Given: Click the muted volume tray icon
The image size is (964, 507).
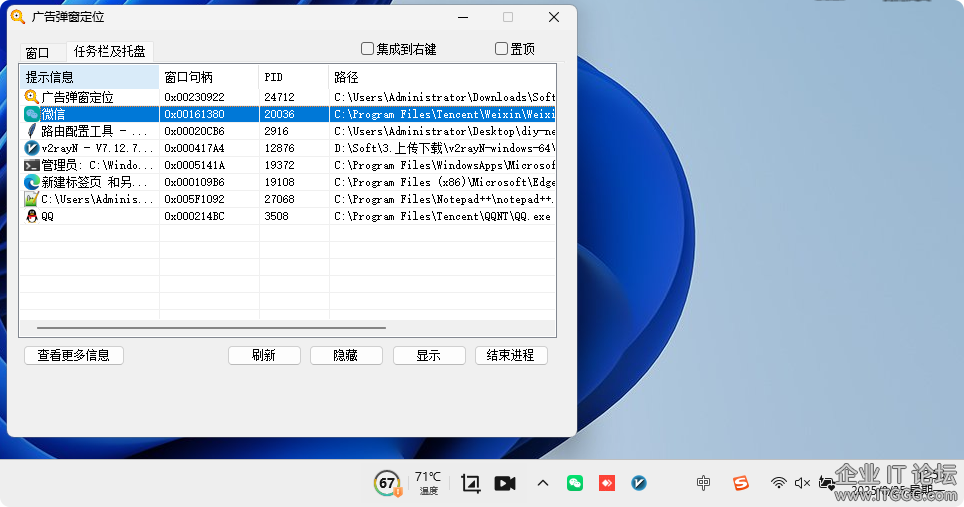Looking at the screenshot, I should click(802, 483).
